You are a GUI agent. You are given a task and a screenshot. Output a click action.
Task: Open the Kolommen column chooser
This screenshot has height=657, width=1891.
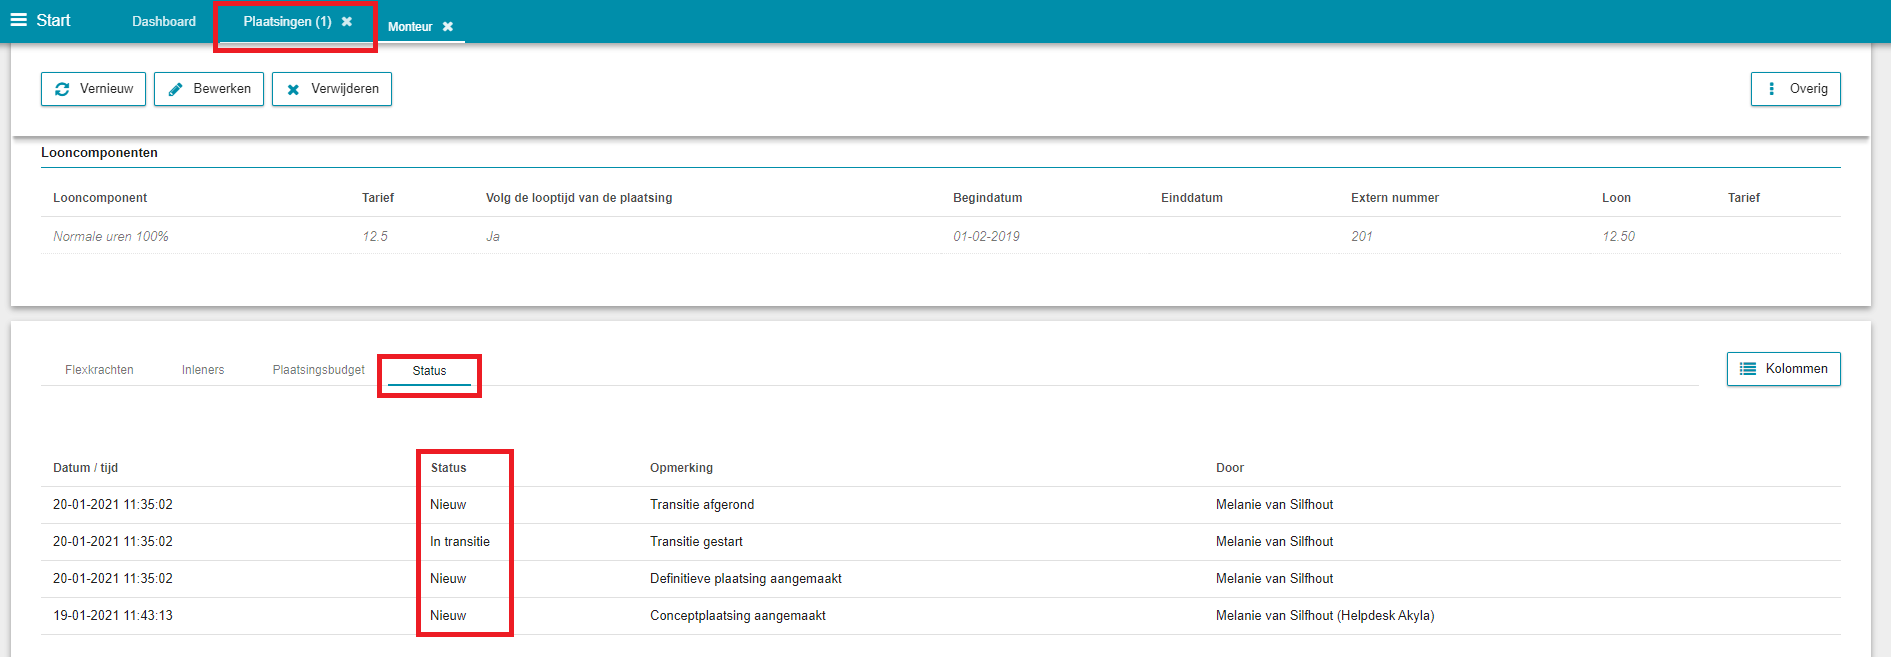click(x=1783, y=369)
